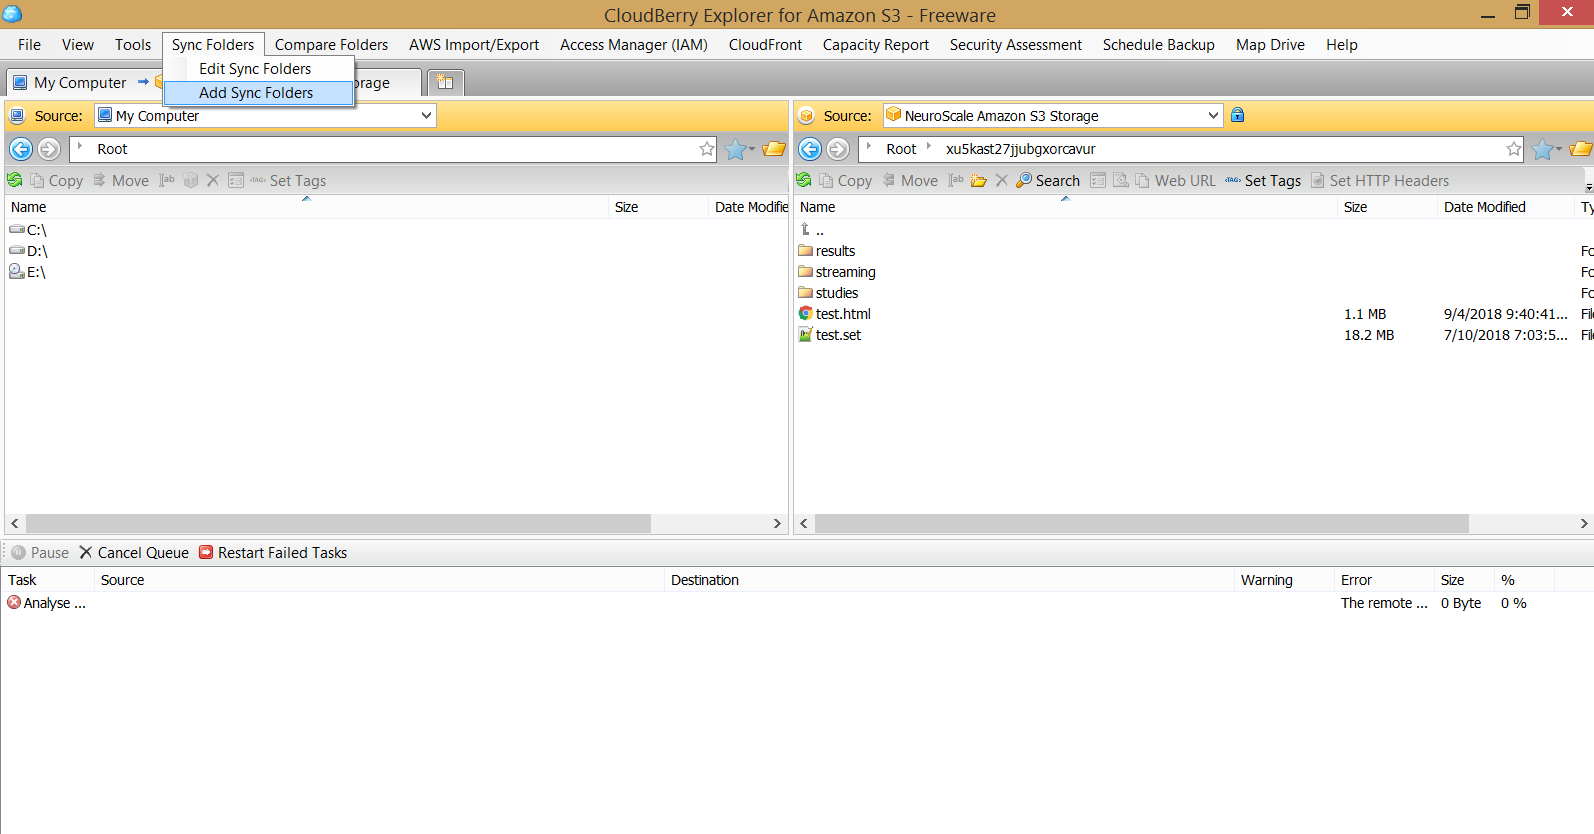This screenshot has height=834, width=1594.
Task: Click Move in the left toolbar
Action: pos(121,181)
